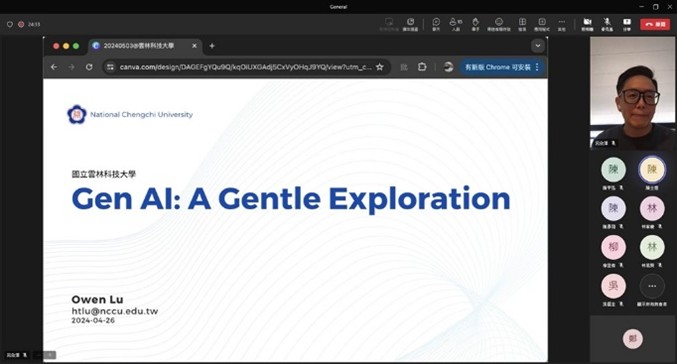Close the 20240503 browser tab

point(194,46)
